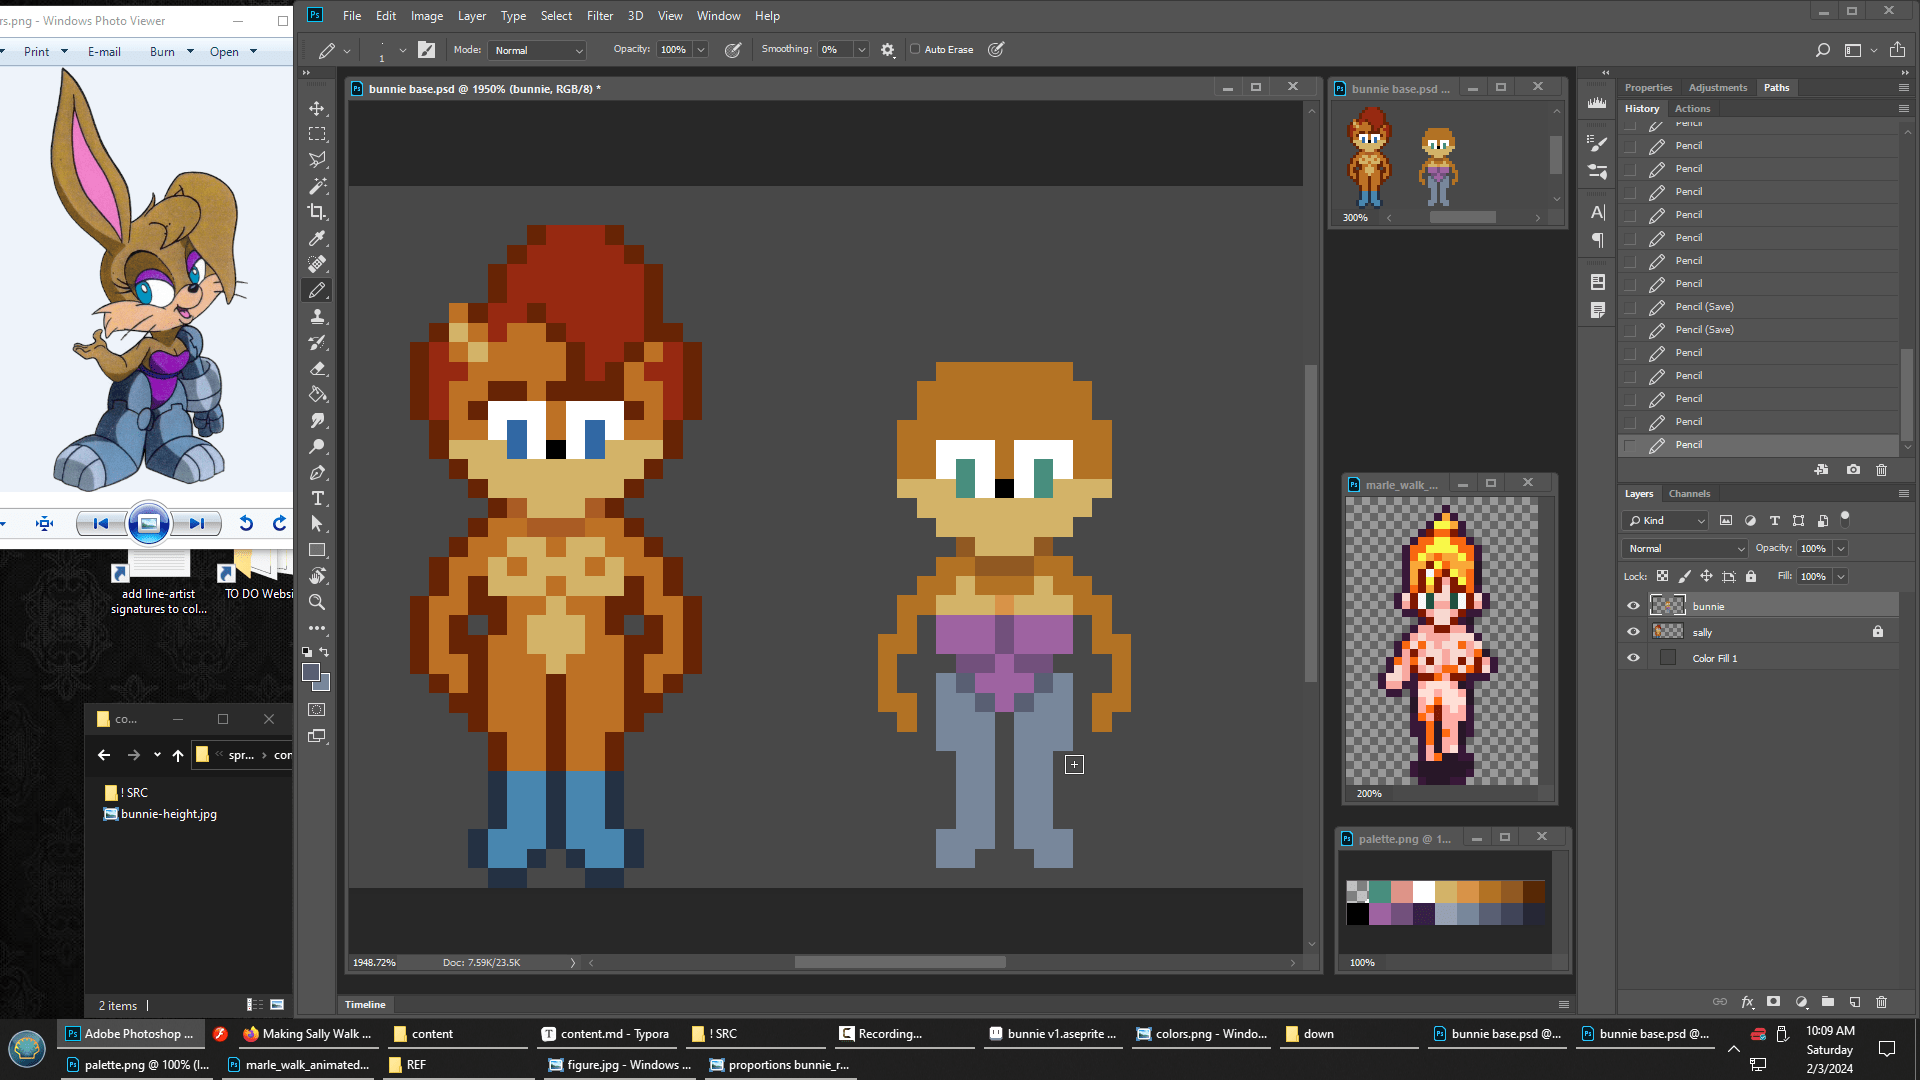The height and width of the screenshot is (1080, 1920).
Task: Open the Actions tab
Action: [x=1692, y=109]
